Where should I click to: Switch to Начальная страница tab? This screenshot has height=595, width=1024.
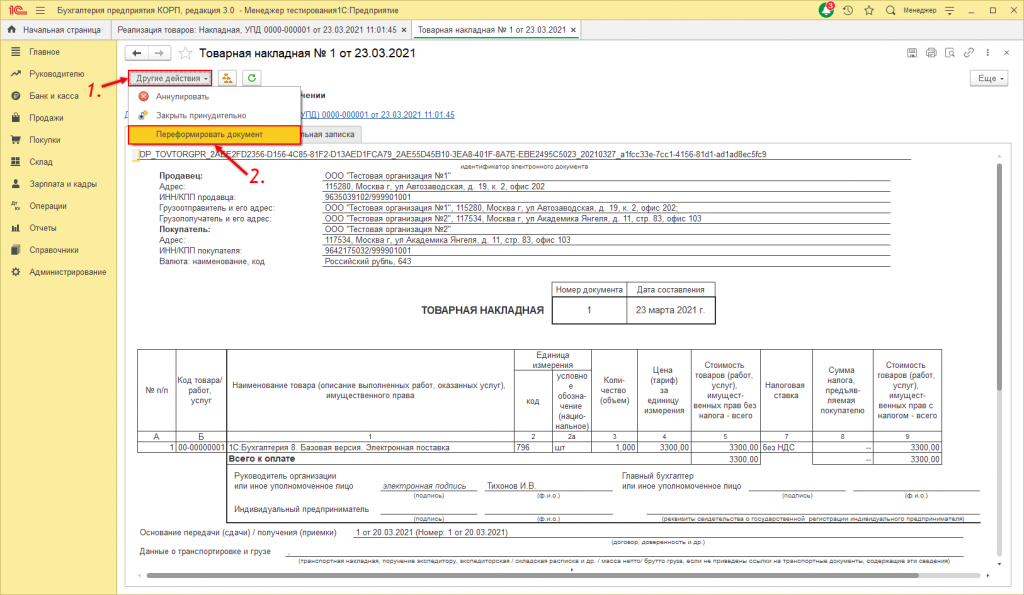[x=55, y=30]
